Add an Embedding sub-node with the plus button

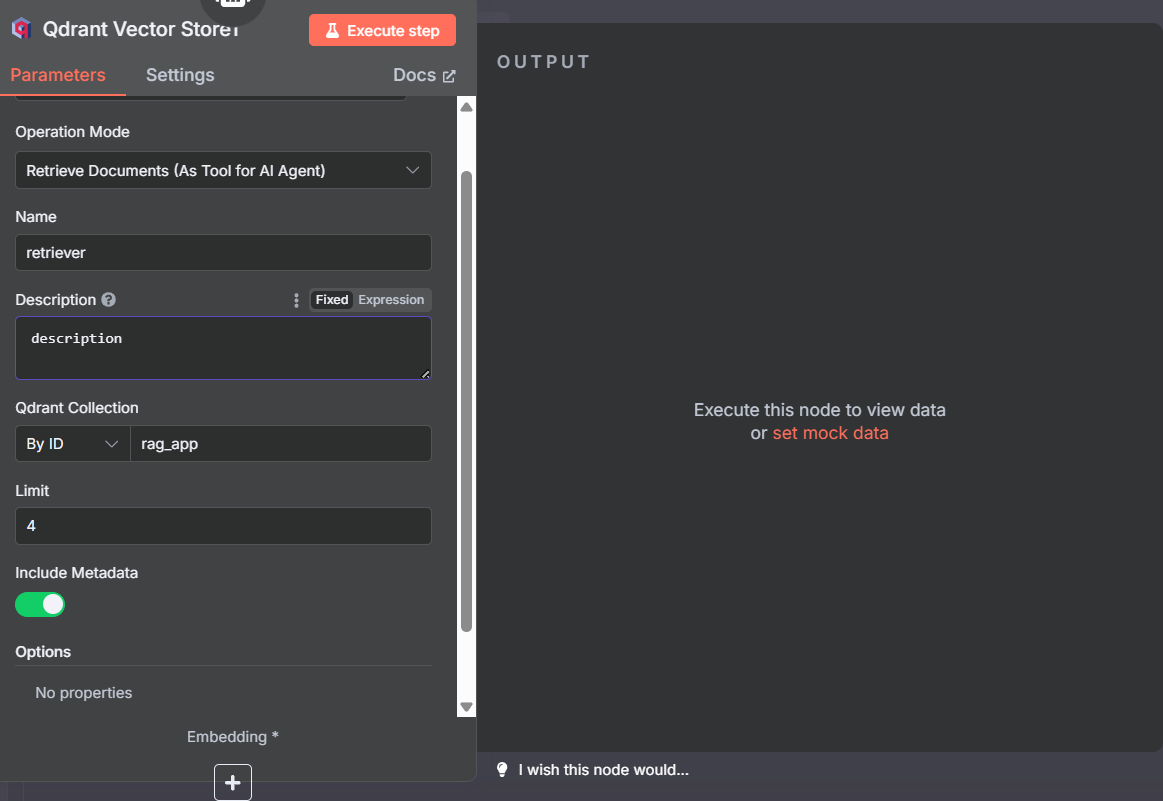click(233, 782)
